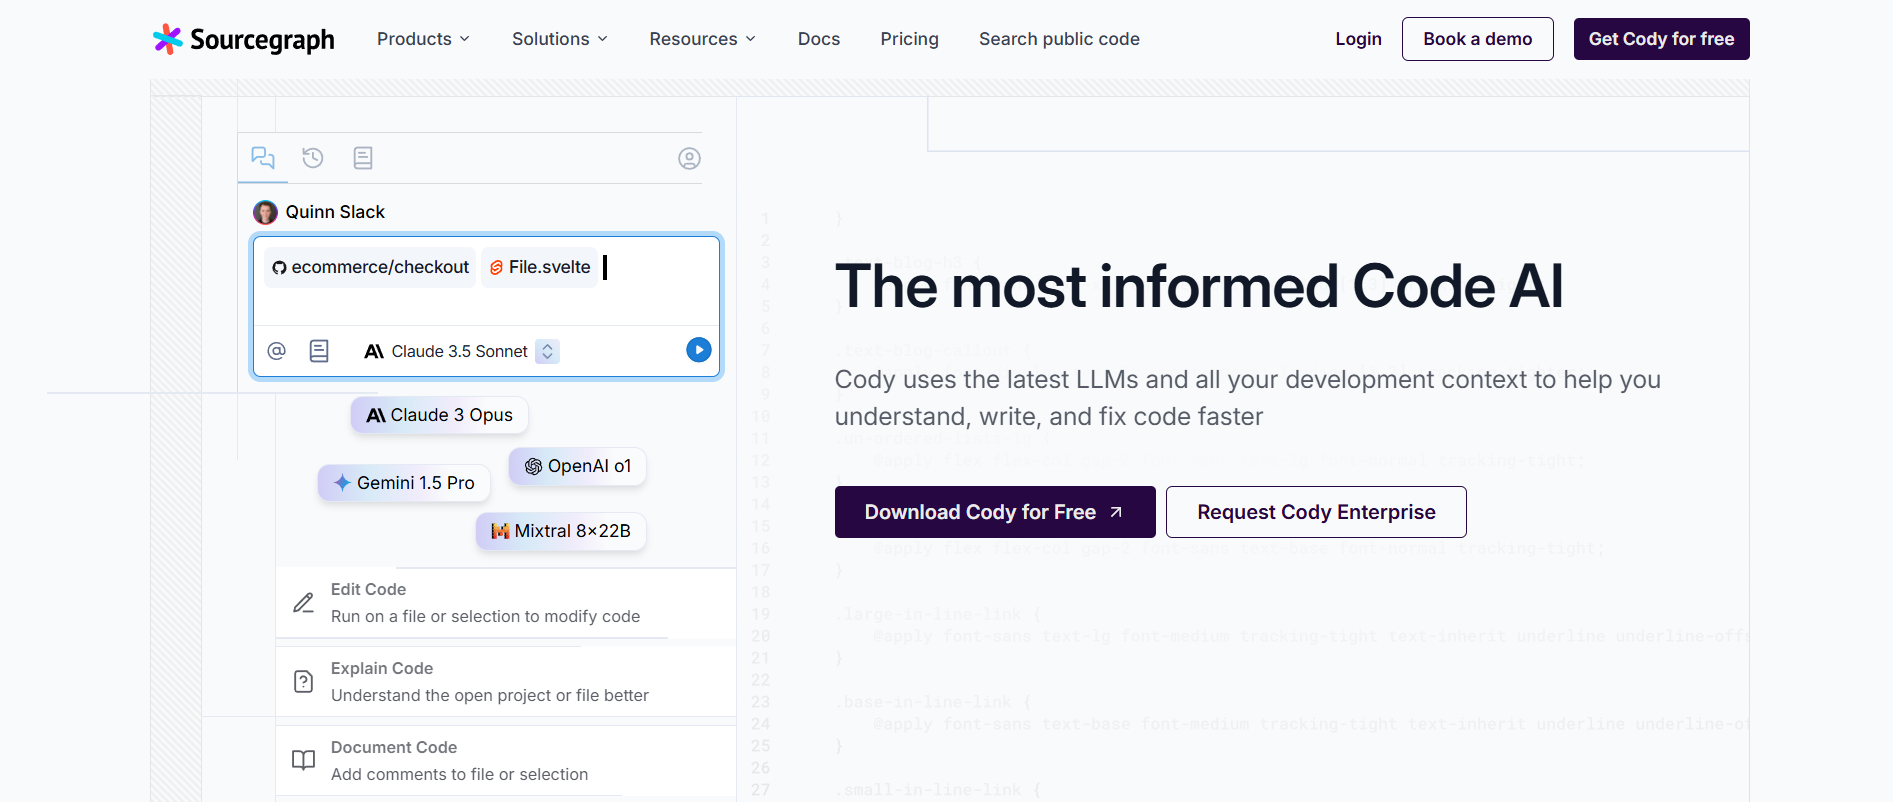The image size is (1893, 802).
Task: Expand the Solutions menu
Action: [560, 39]
